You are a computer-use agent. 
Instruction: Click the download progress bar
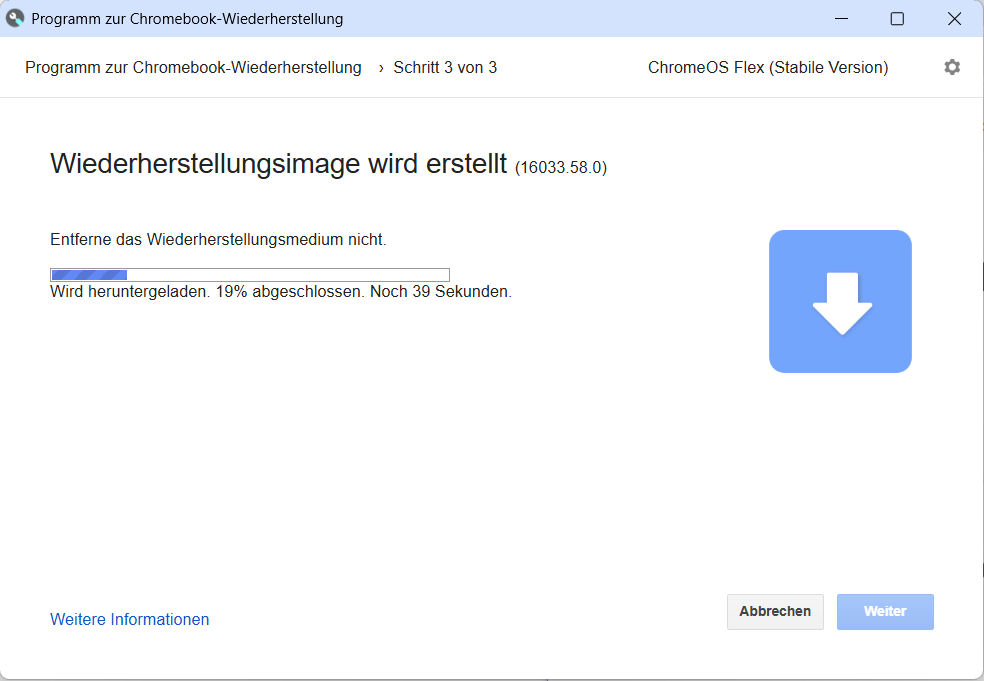250,275
